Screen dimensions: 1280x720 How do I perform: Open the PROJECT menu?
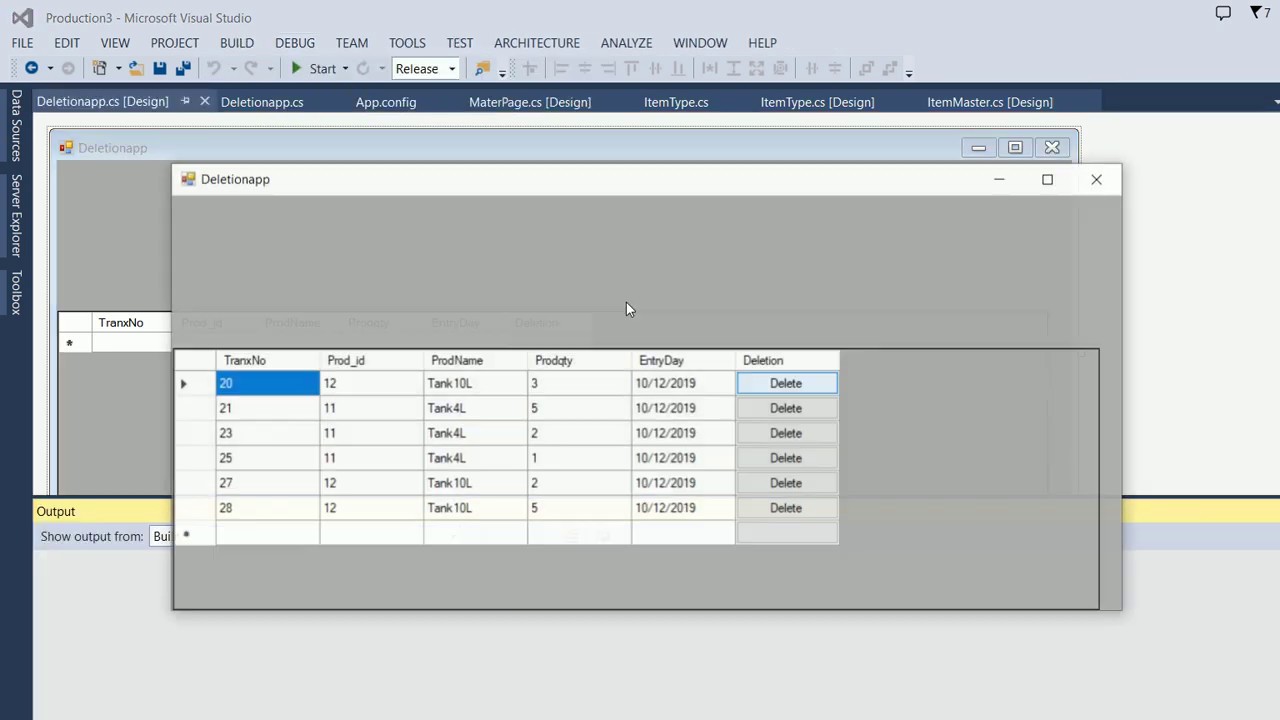[175, 43]
